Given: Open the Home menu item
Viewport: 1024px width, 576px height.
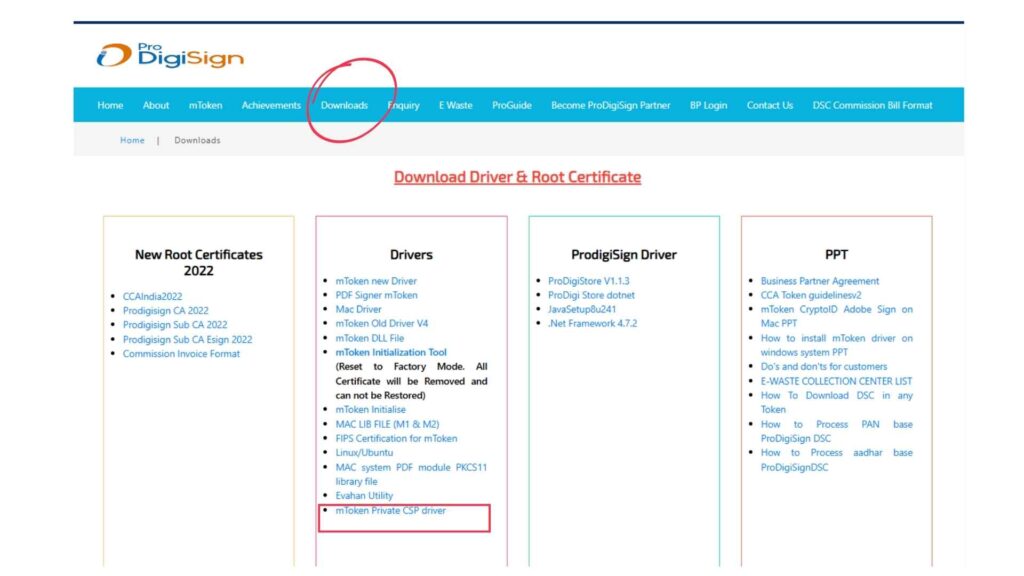Looking at the screenshot, I should click(x=110, y=105).
